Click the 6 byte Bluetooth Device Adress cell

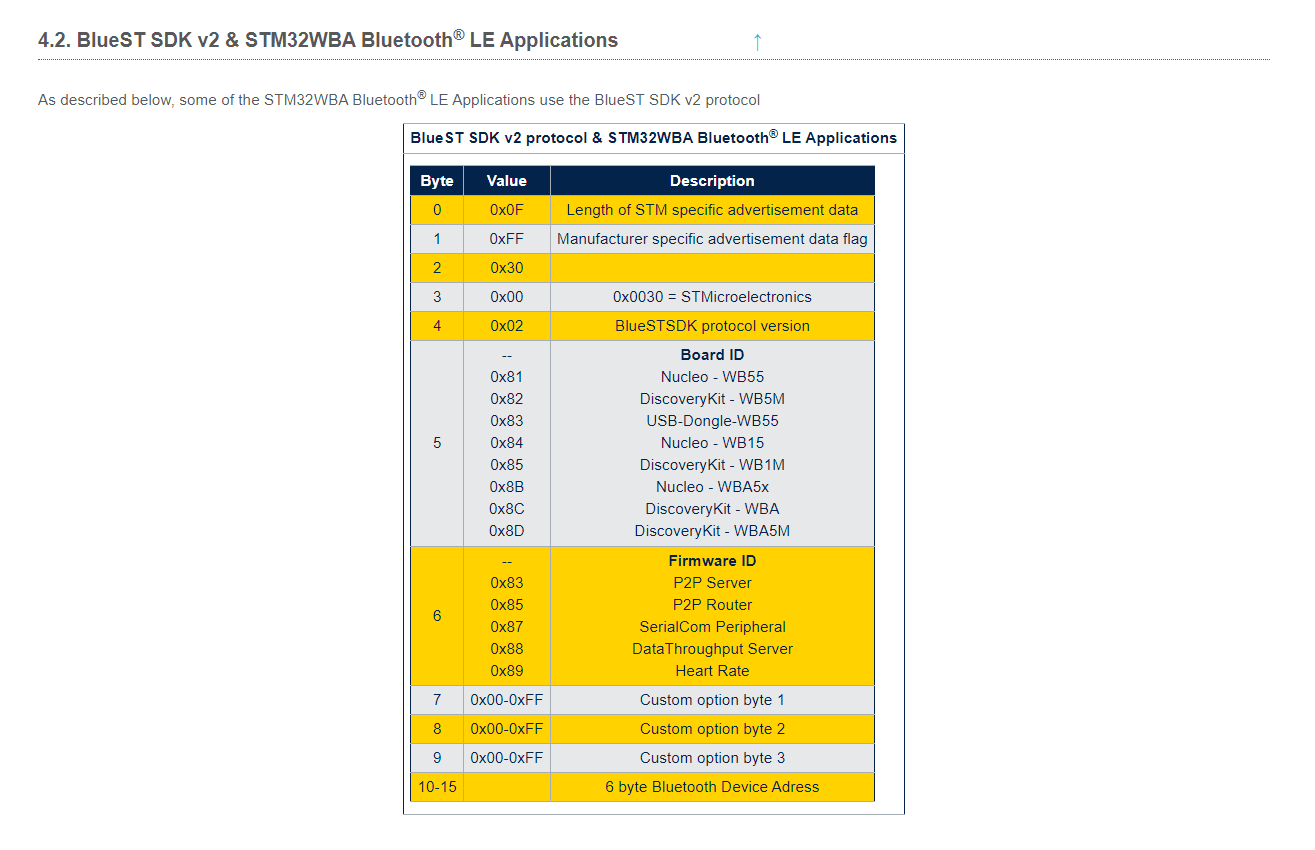click(x=712, y=786)
